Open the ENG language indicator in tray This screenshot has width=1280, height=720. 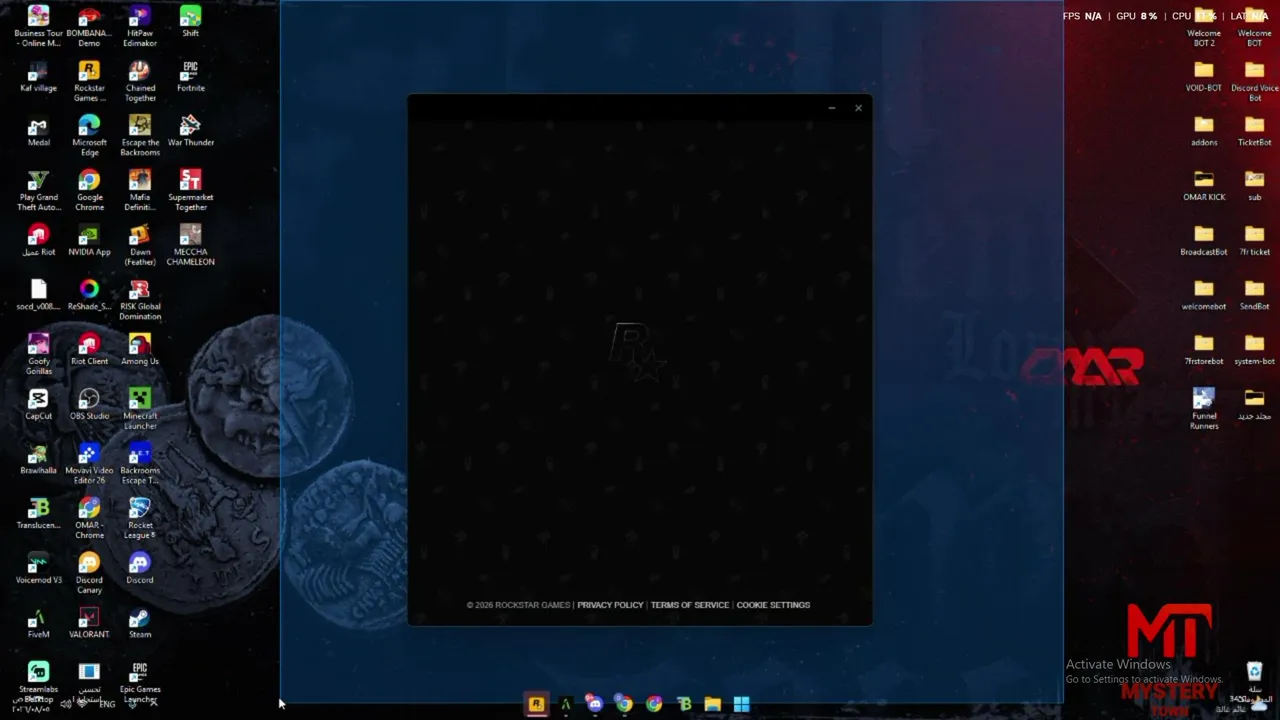click(107, 704)
